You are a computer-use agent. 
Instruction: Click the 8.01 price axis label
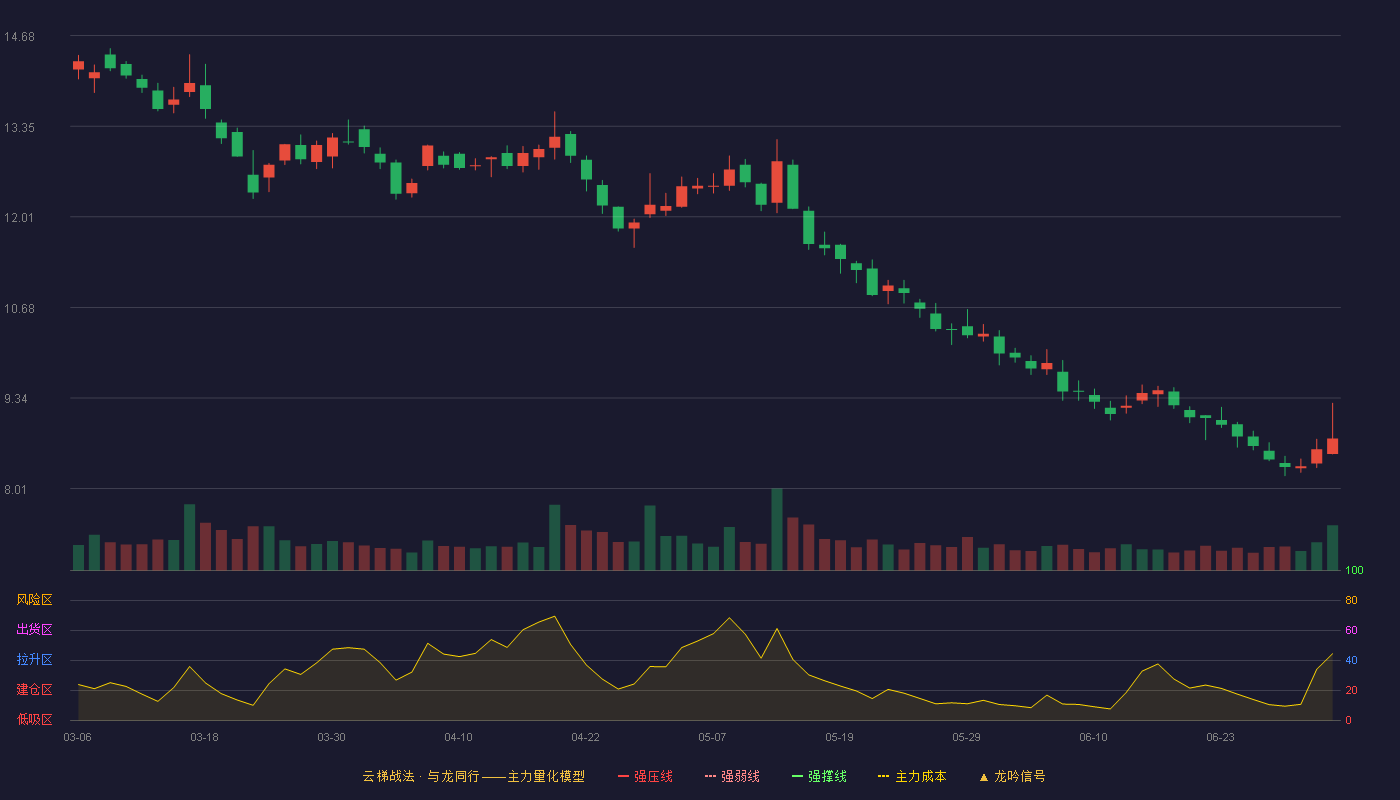[x=19, y=489]
